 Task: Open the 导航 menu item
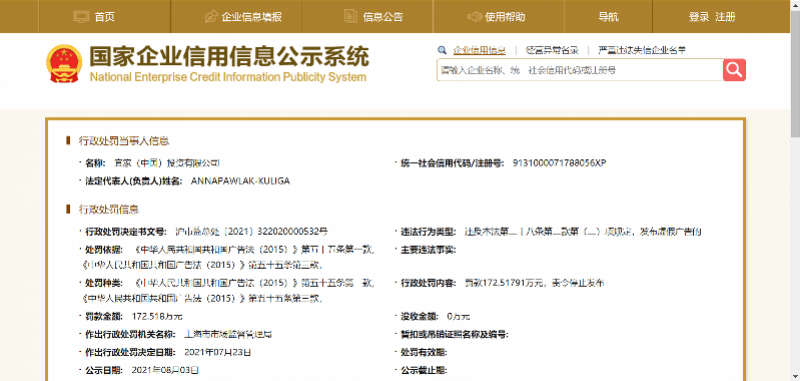click(609, 16)
